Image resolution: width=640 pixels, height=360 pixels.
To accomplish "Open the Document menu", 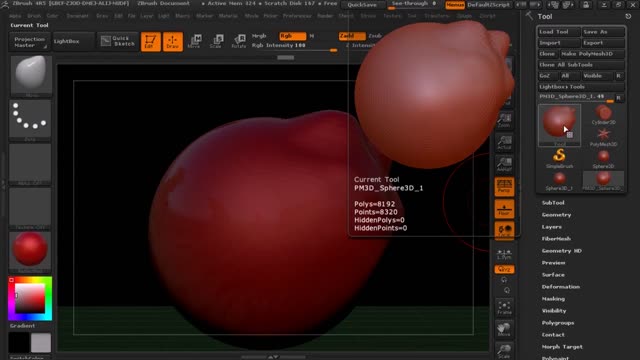I will pos(77,16).
